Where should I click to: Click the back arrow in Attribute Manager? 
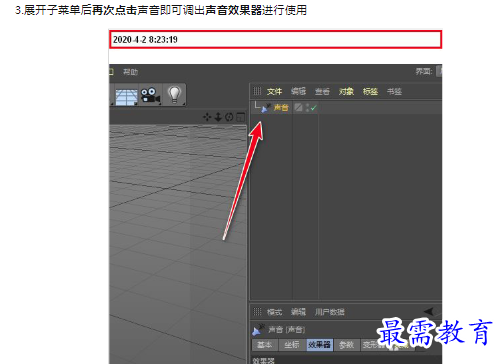pos(430,311)
